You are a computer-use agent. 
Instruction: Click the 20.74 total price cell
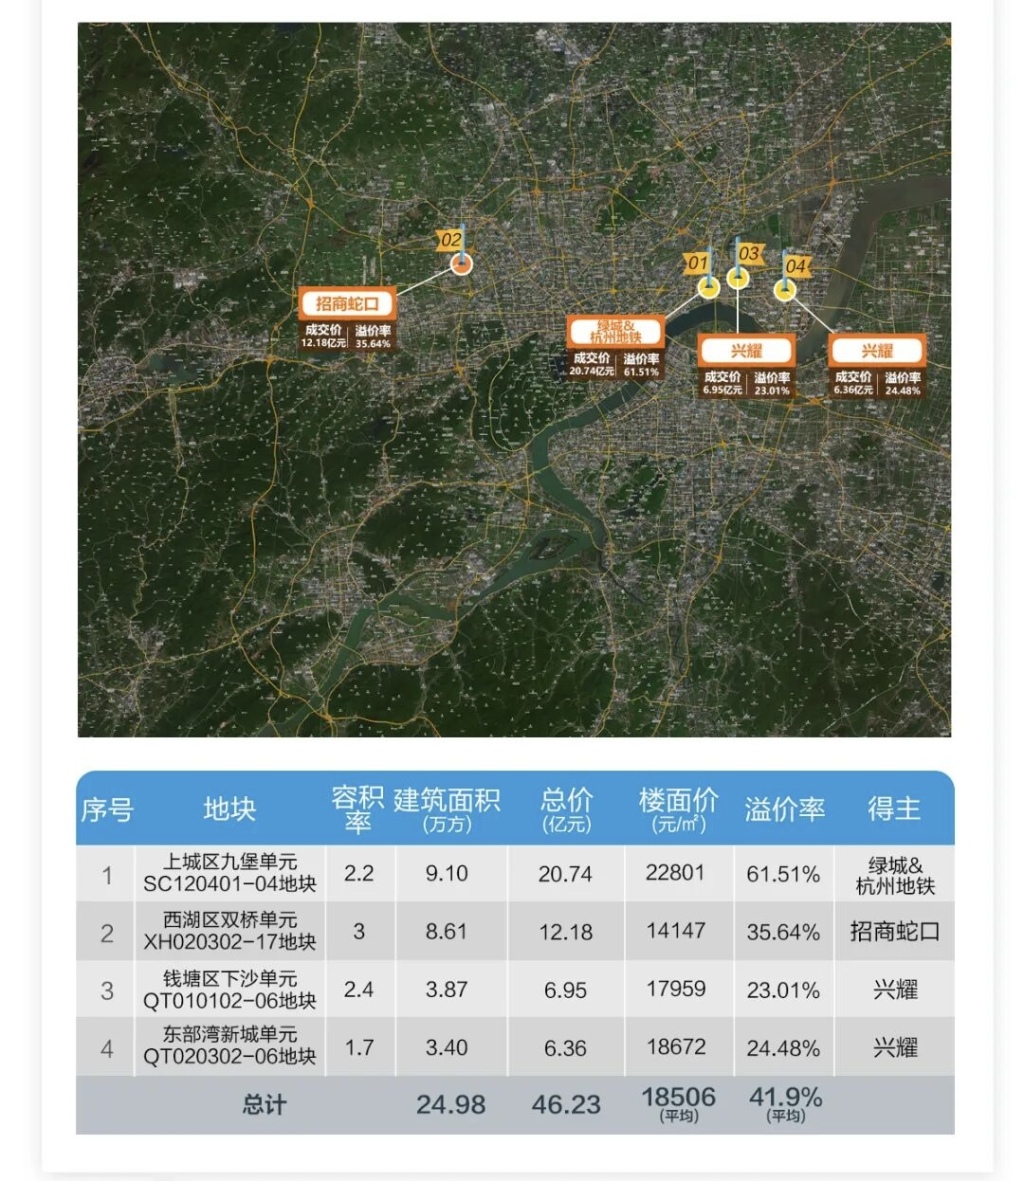566,873
